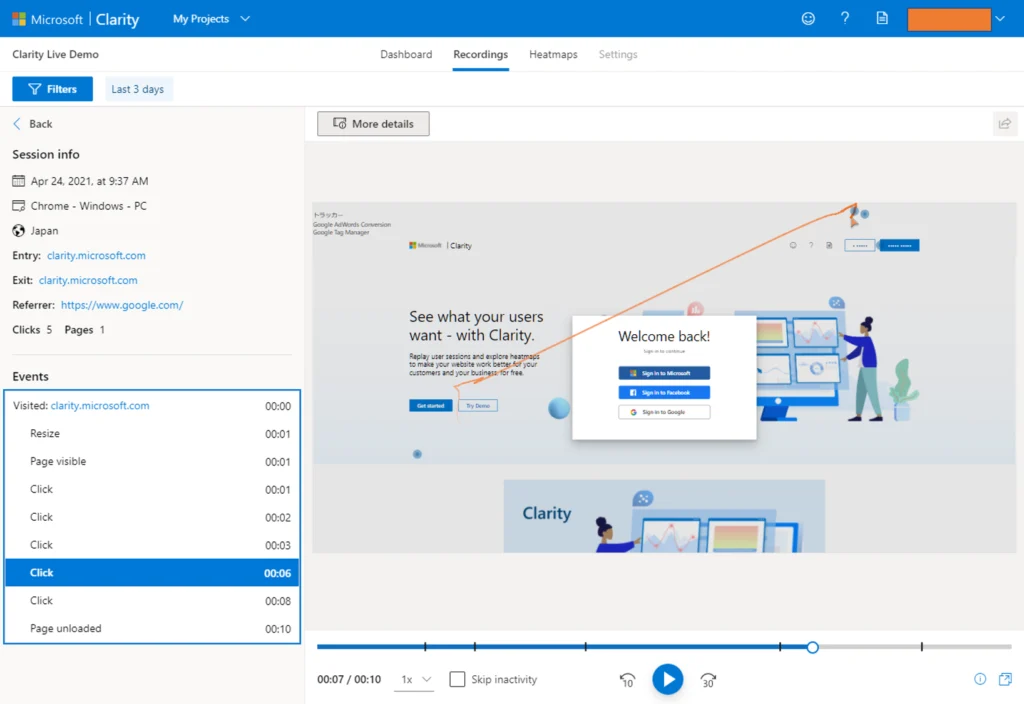This screenshot has height=704, width=1024.
Task: Switch to the Dashboard tab
Action: coord(406,54)
